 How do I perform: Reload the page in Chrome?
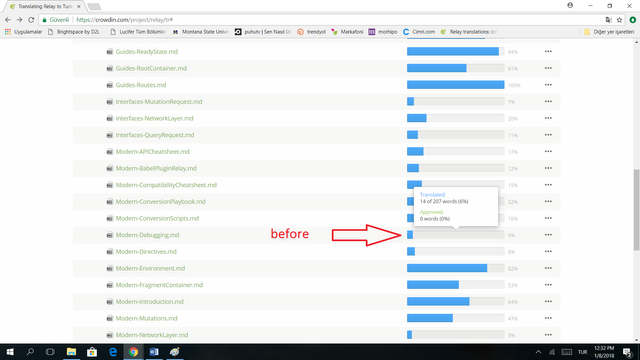point(31,20)
